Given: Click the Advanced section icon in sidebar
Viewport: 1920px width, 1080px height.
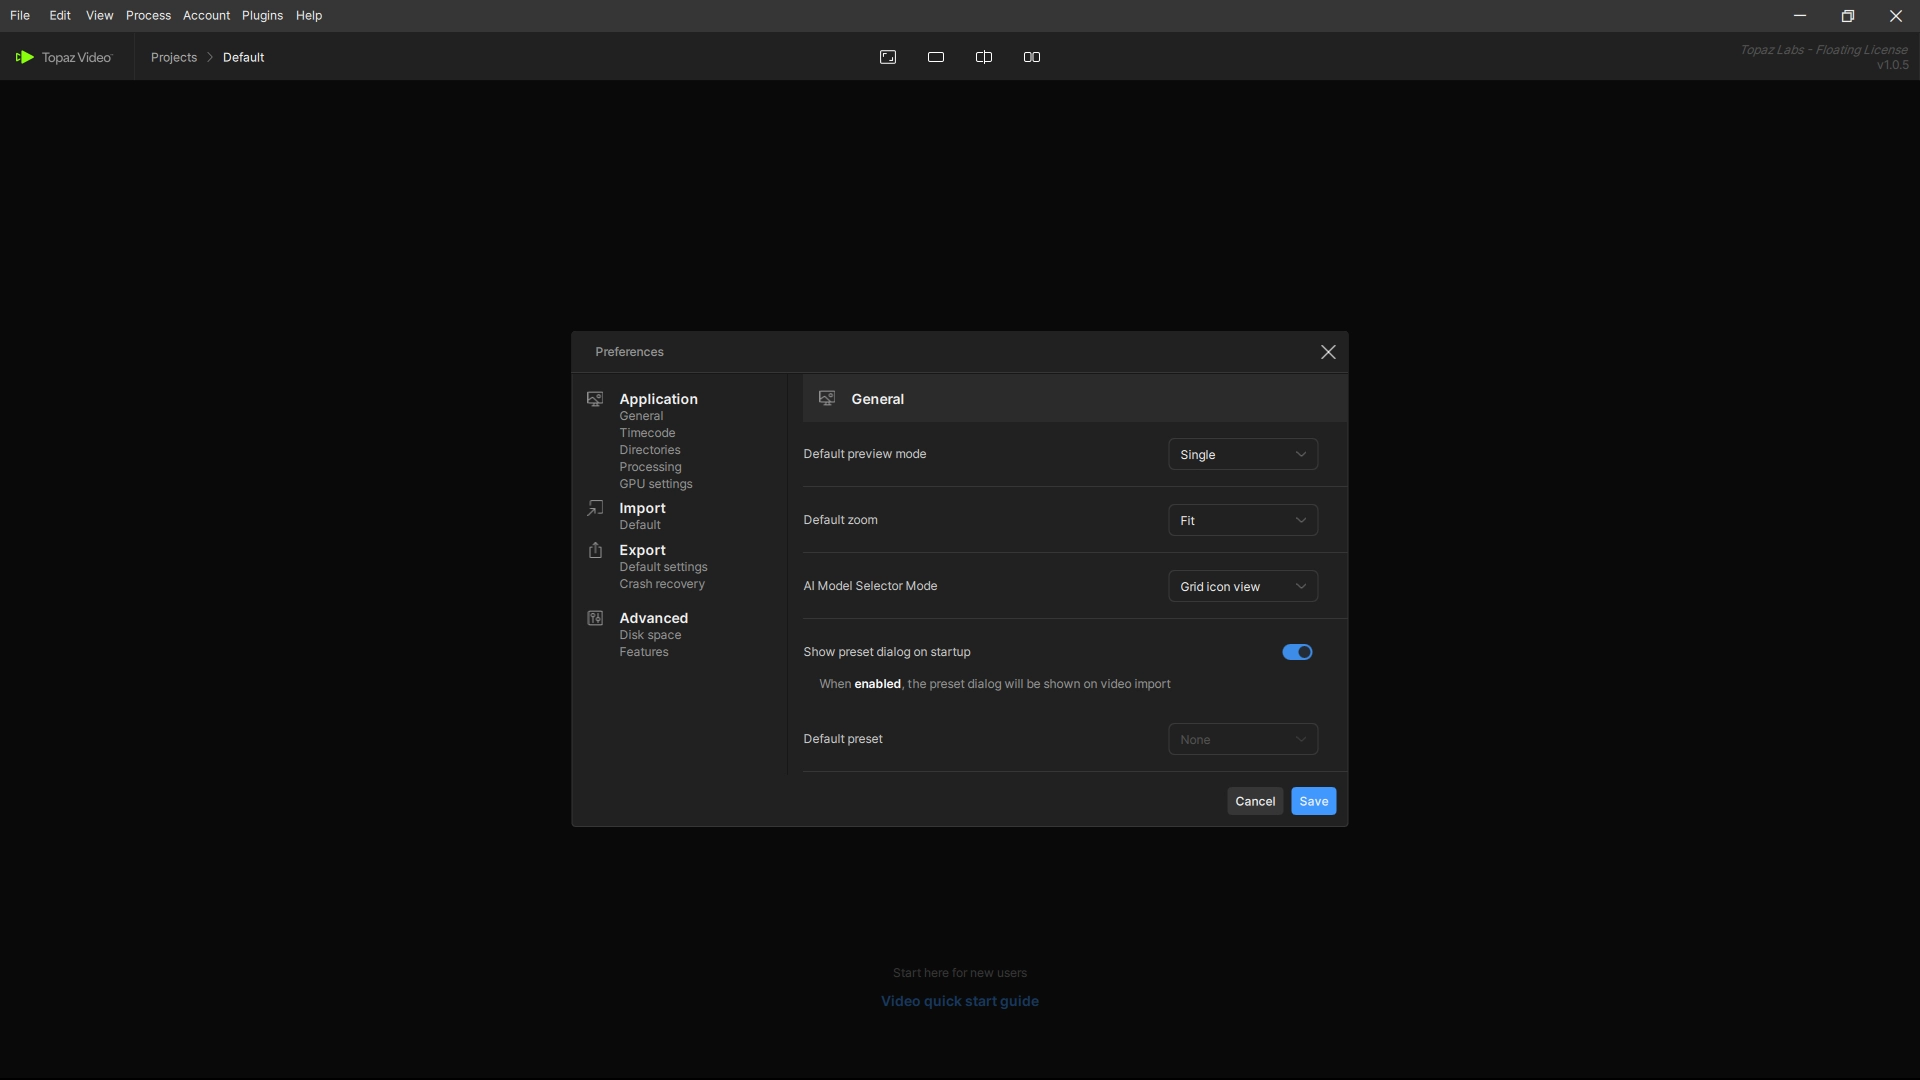Looking at the screenshot, I should point(595,618).
